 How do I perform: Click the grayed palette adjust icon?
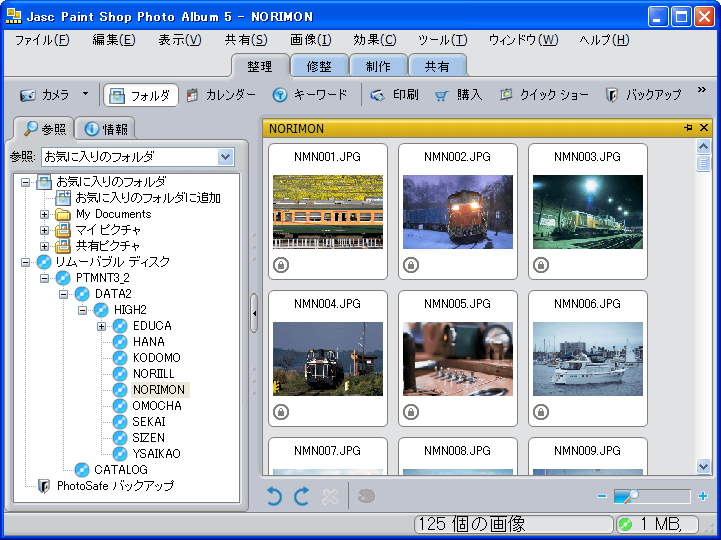click(366, 496)
